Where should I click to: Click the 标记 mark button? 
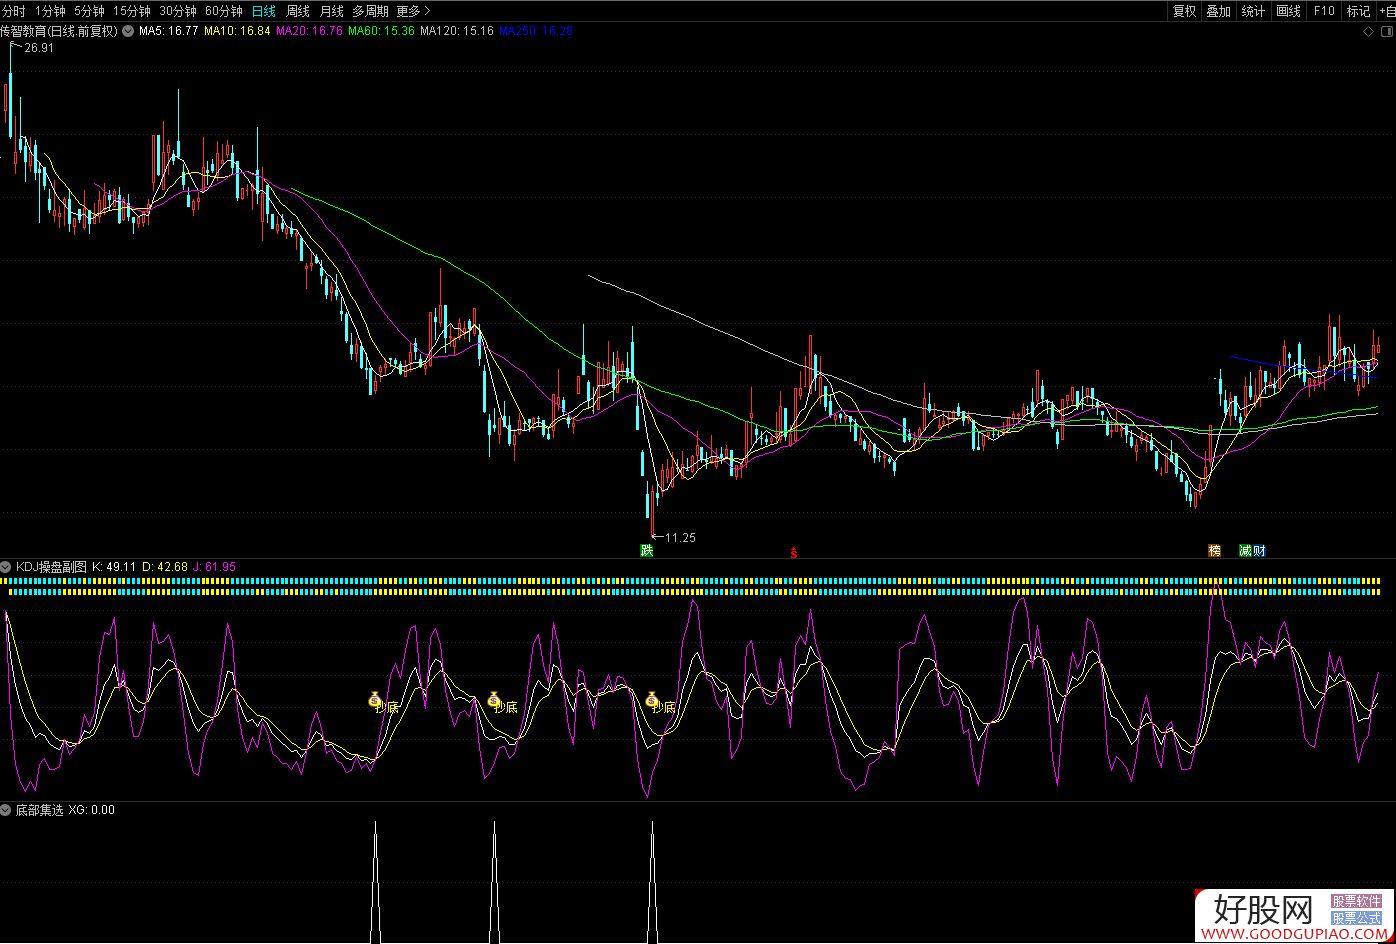(1358, 11)
